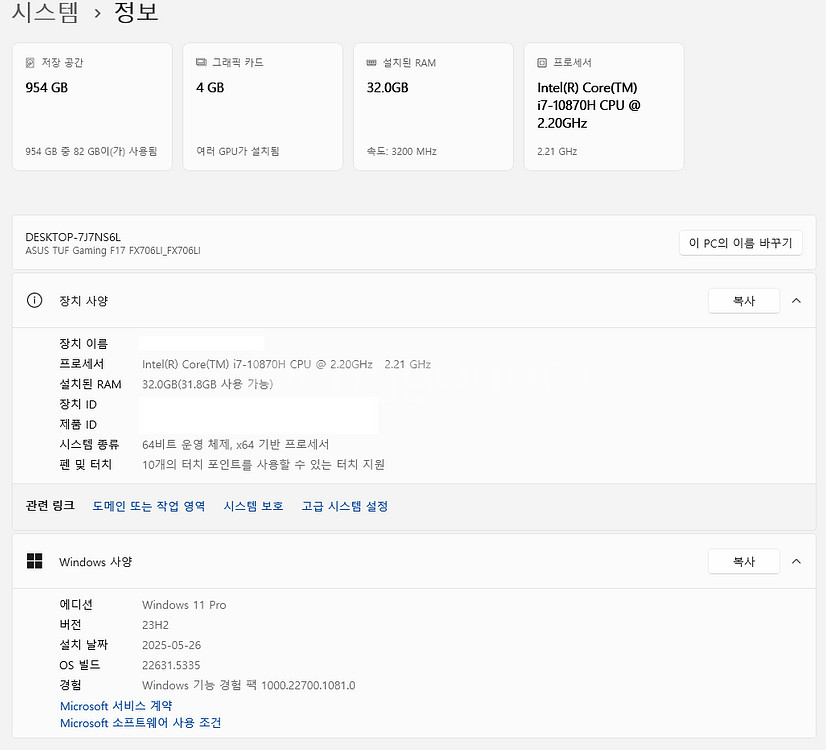
Task: Select Windows 기능 경험 팩 value
Action: point(249,685)
